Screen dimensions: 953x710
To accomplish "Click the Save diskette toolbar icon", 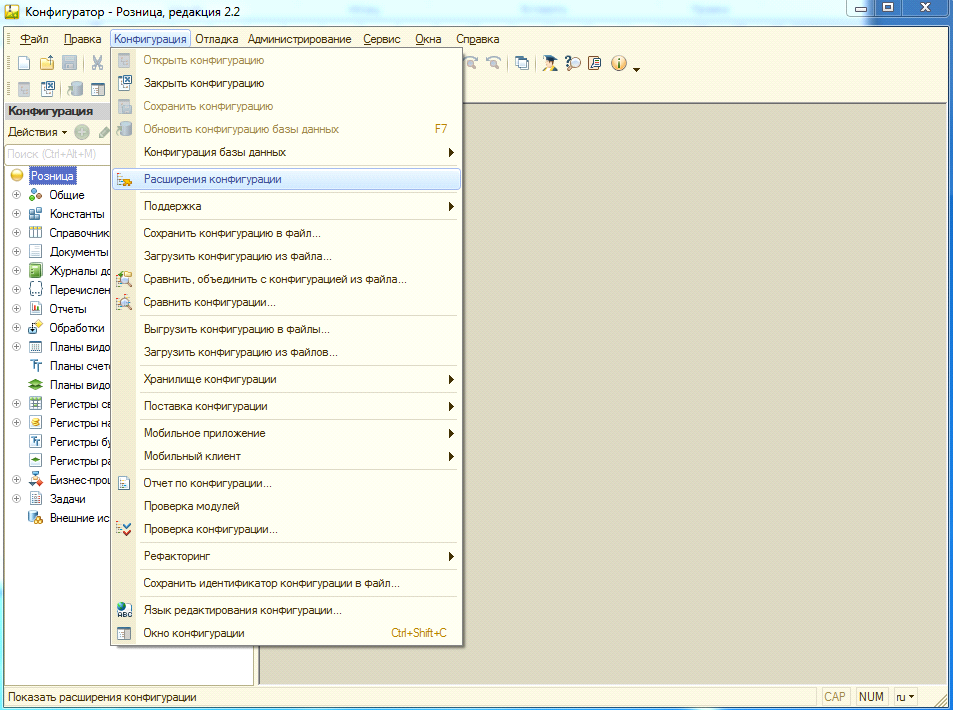I will 70,63.
